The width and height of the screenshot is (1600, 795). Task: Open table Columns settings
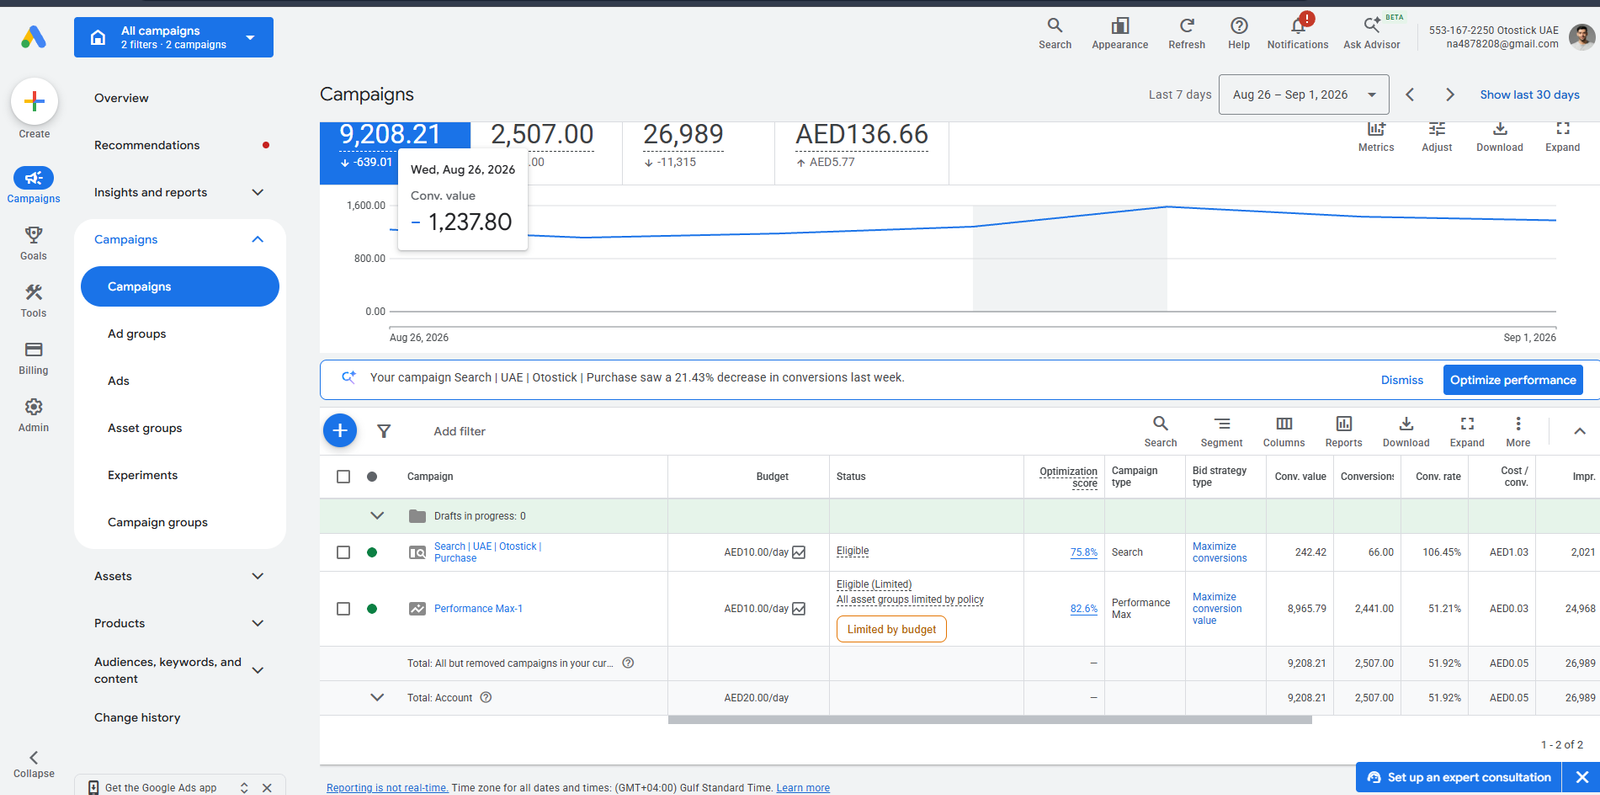point(1284,432)
